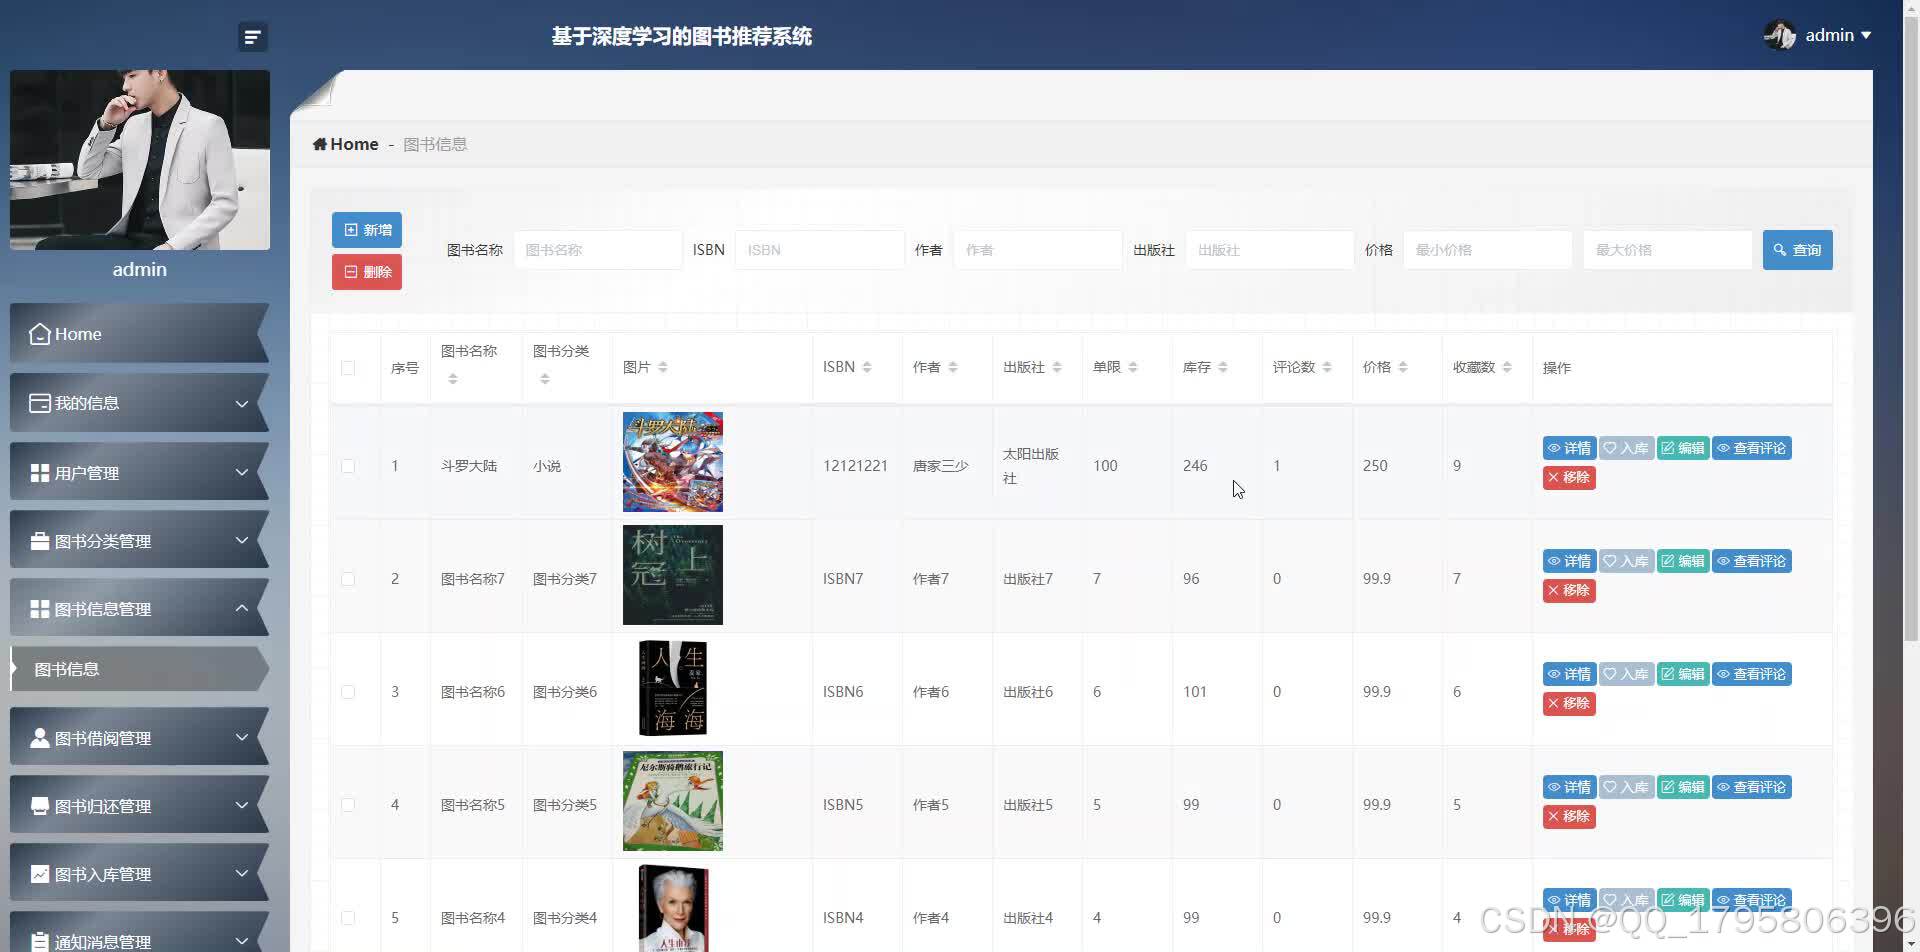
Task: Open the 图书名称5 cover thumbnail
Action: 673,801
